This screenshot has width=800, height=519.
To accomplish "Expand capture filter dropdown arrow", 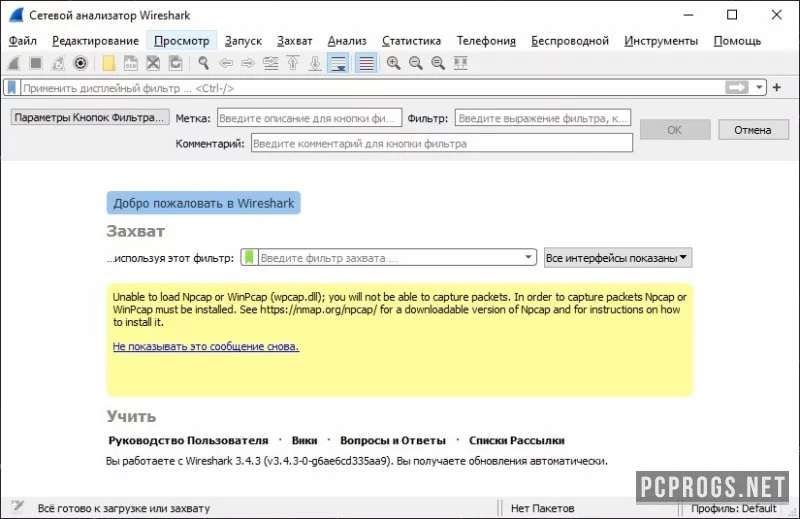I will tap(529, 257).
